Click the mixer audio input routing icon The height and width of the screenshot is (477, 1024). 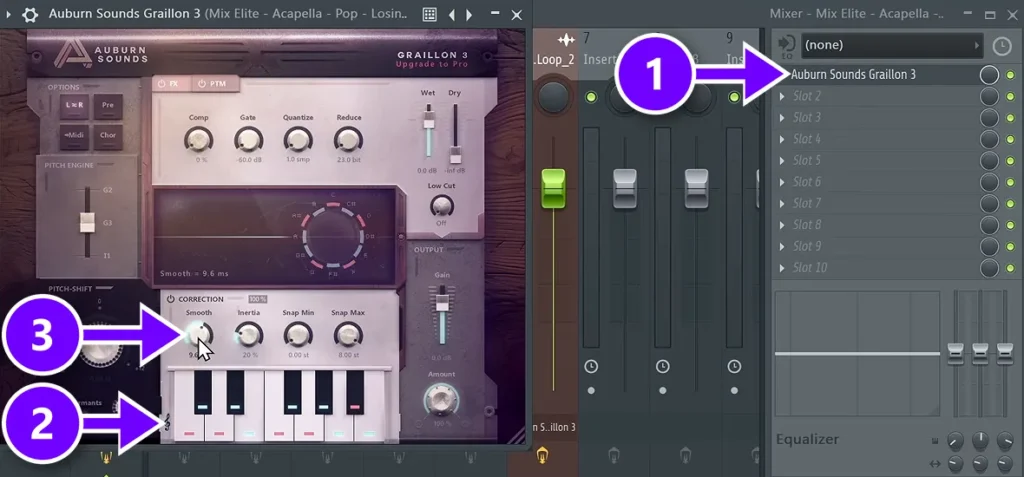click(x=787, y=46)
